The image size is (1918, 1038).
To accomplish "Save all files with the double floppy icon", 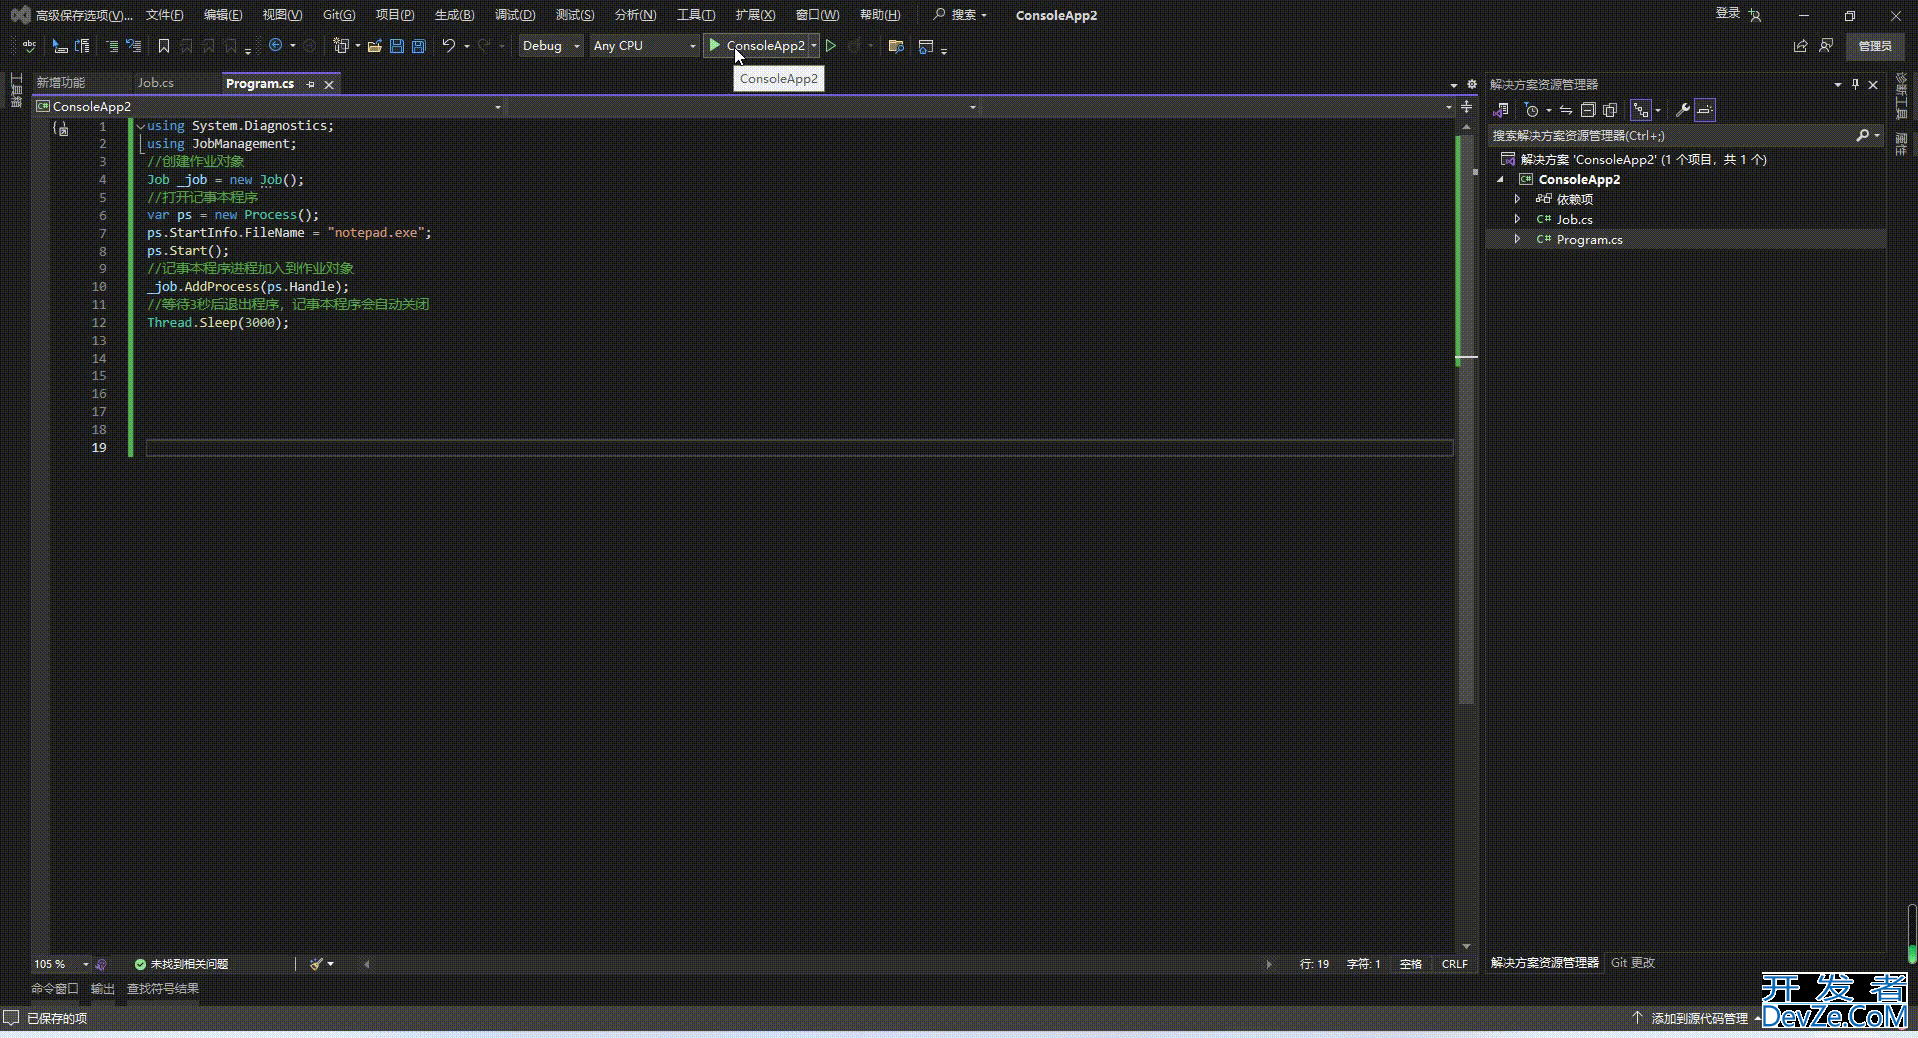I will click(418, 46).
